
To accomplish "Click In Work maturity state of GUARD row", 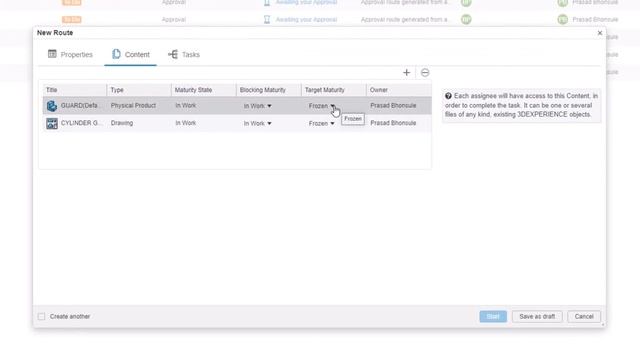I will 186,105.
